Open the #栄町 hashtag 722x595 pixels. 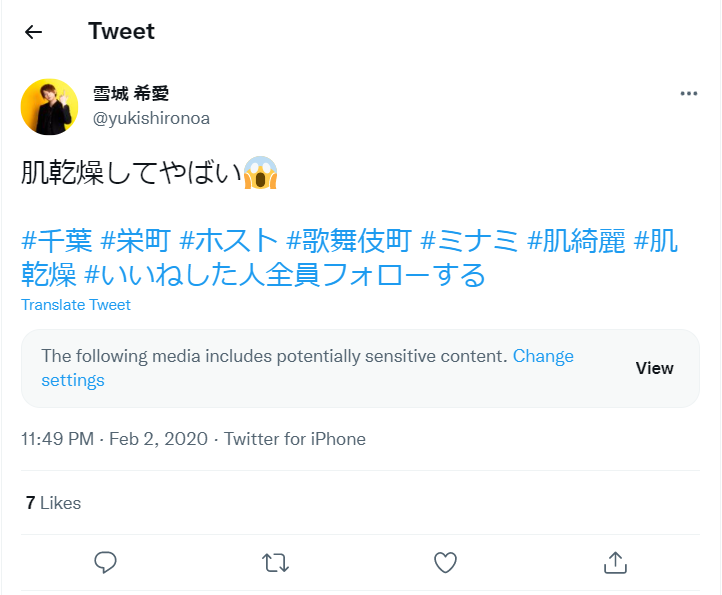[x=136, y=241]
